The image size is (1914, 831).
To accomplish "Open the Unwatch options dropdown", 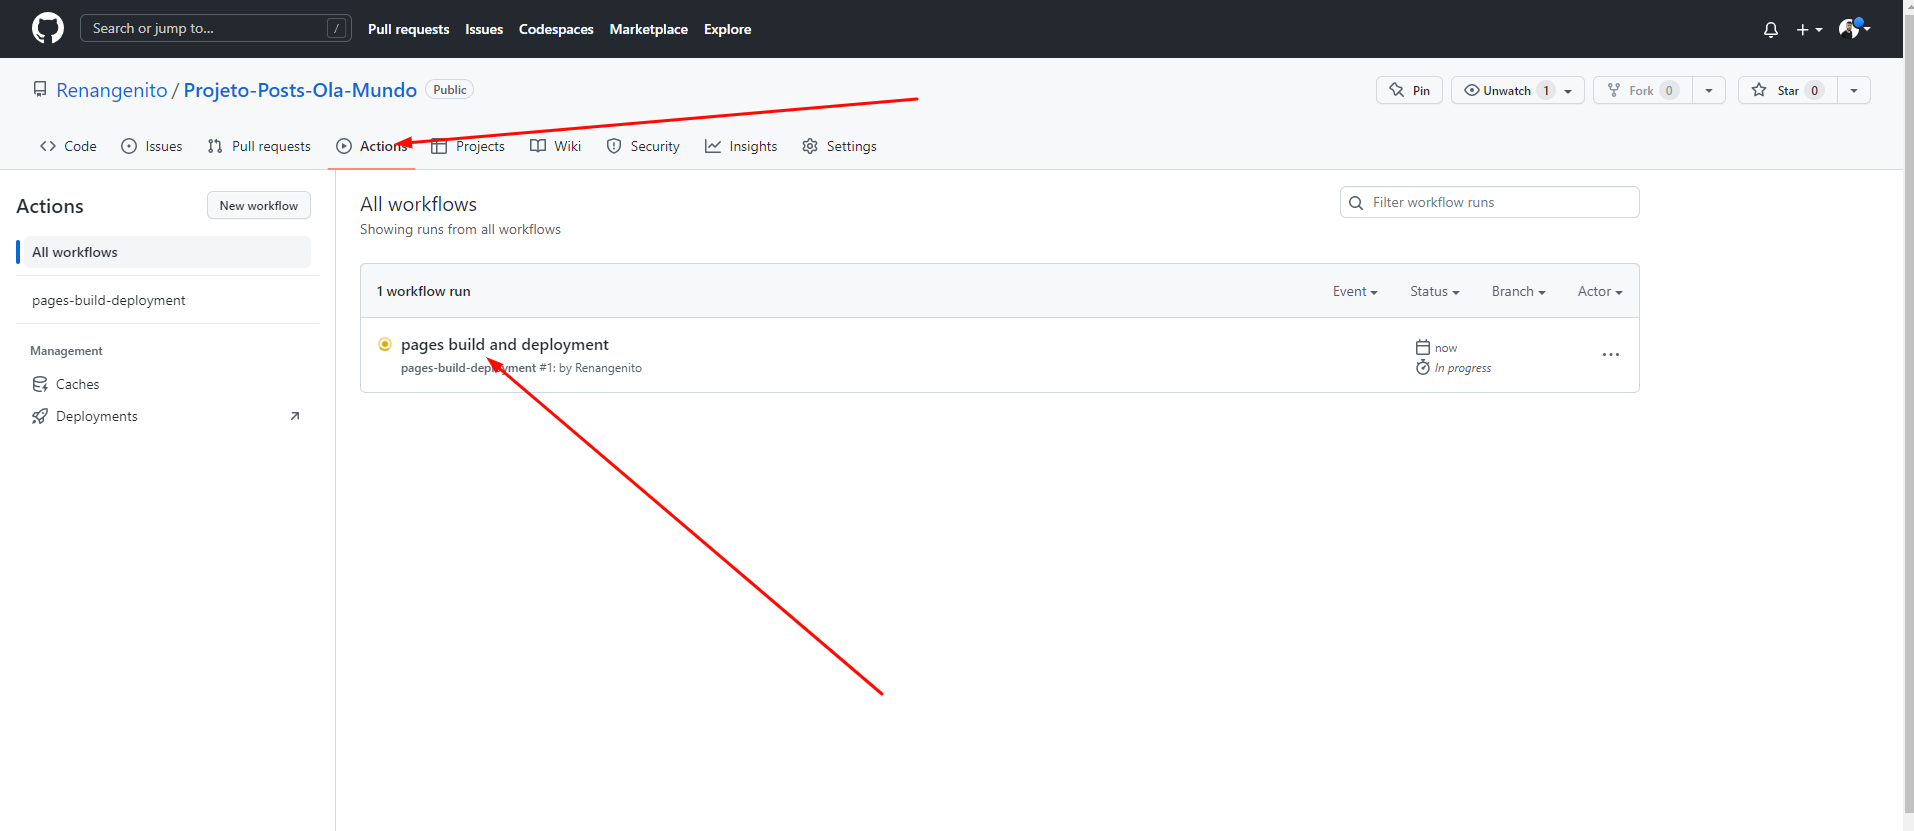I will click(x=1569, y=90).
